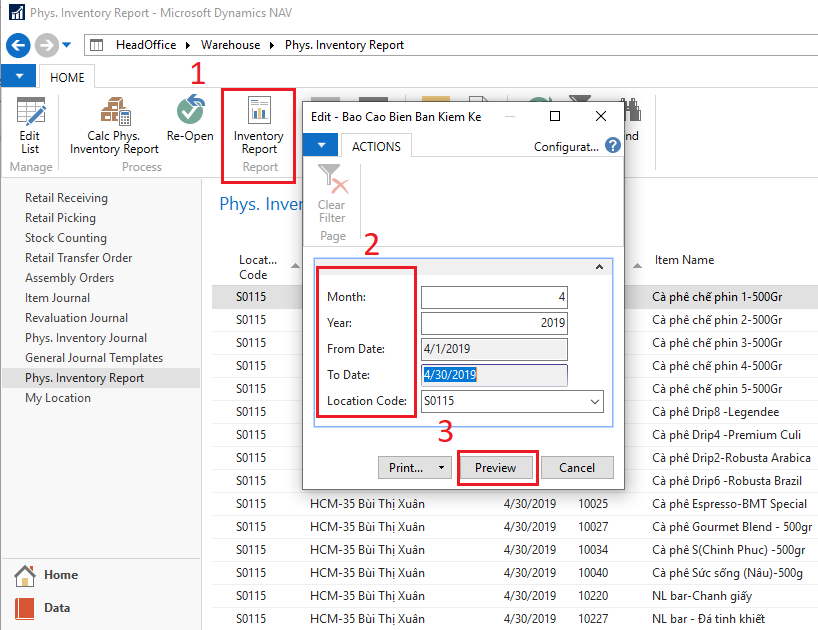The width and height of the screenshot is (818, 630).
Task: Expand the Location Code dropdown
Action: (x=595, y=402)
